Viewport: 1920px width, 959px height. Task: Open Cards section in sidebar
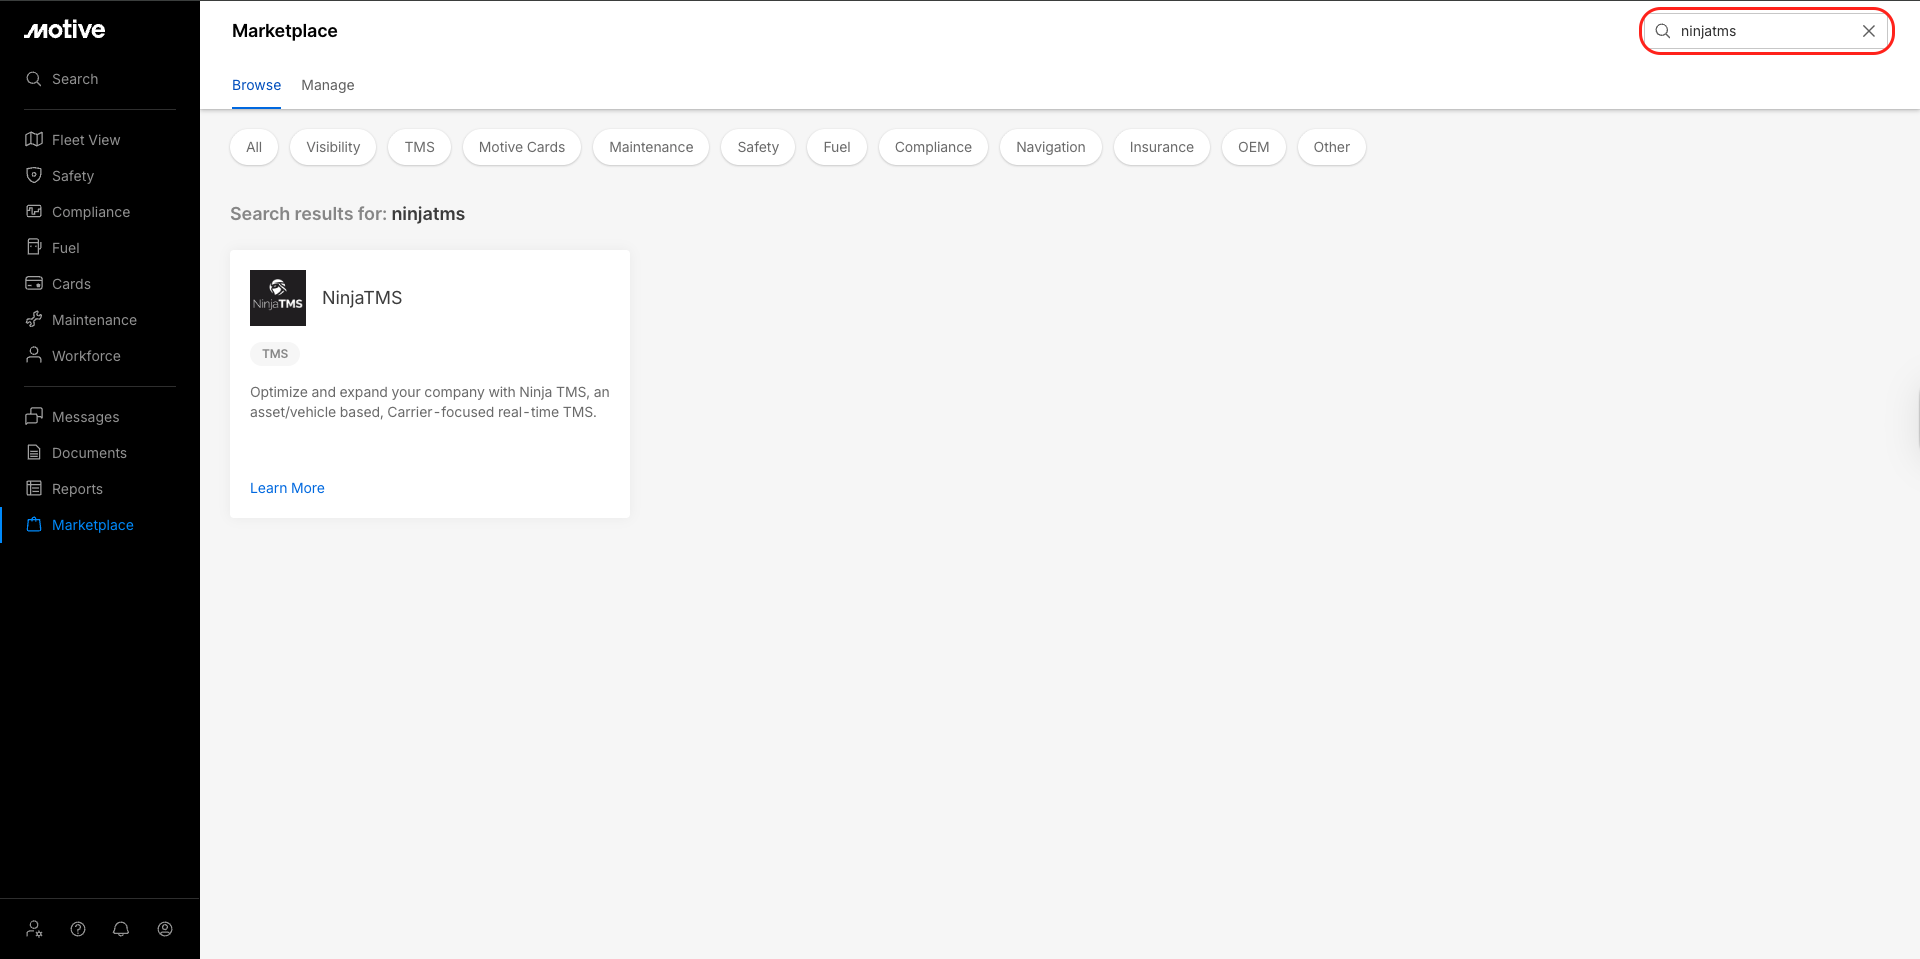click(71, 284)
